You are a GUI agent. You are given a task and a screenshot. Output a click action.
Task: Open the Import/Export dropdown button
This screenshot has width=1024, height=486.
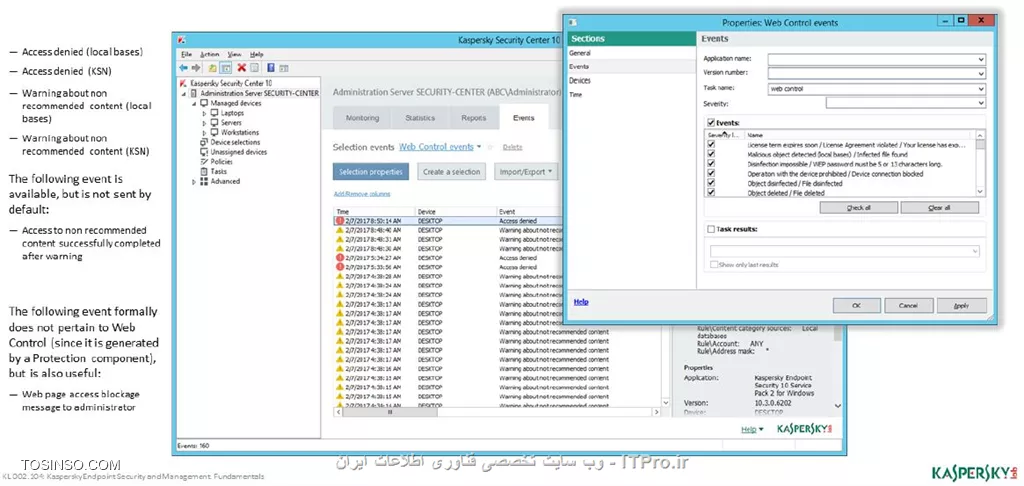[526, 172]
